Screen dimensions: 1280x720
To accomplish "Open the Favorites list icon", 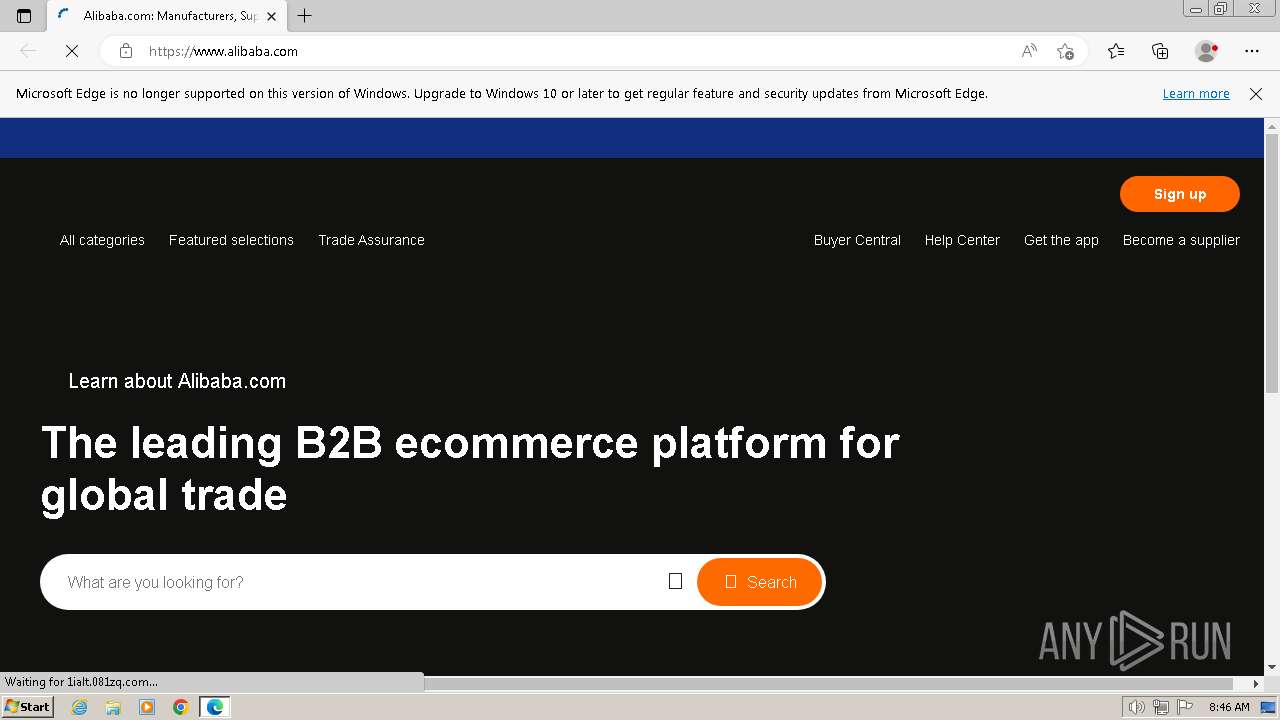I will (x=1116, y=51).
